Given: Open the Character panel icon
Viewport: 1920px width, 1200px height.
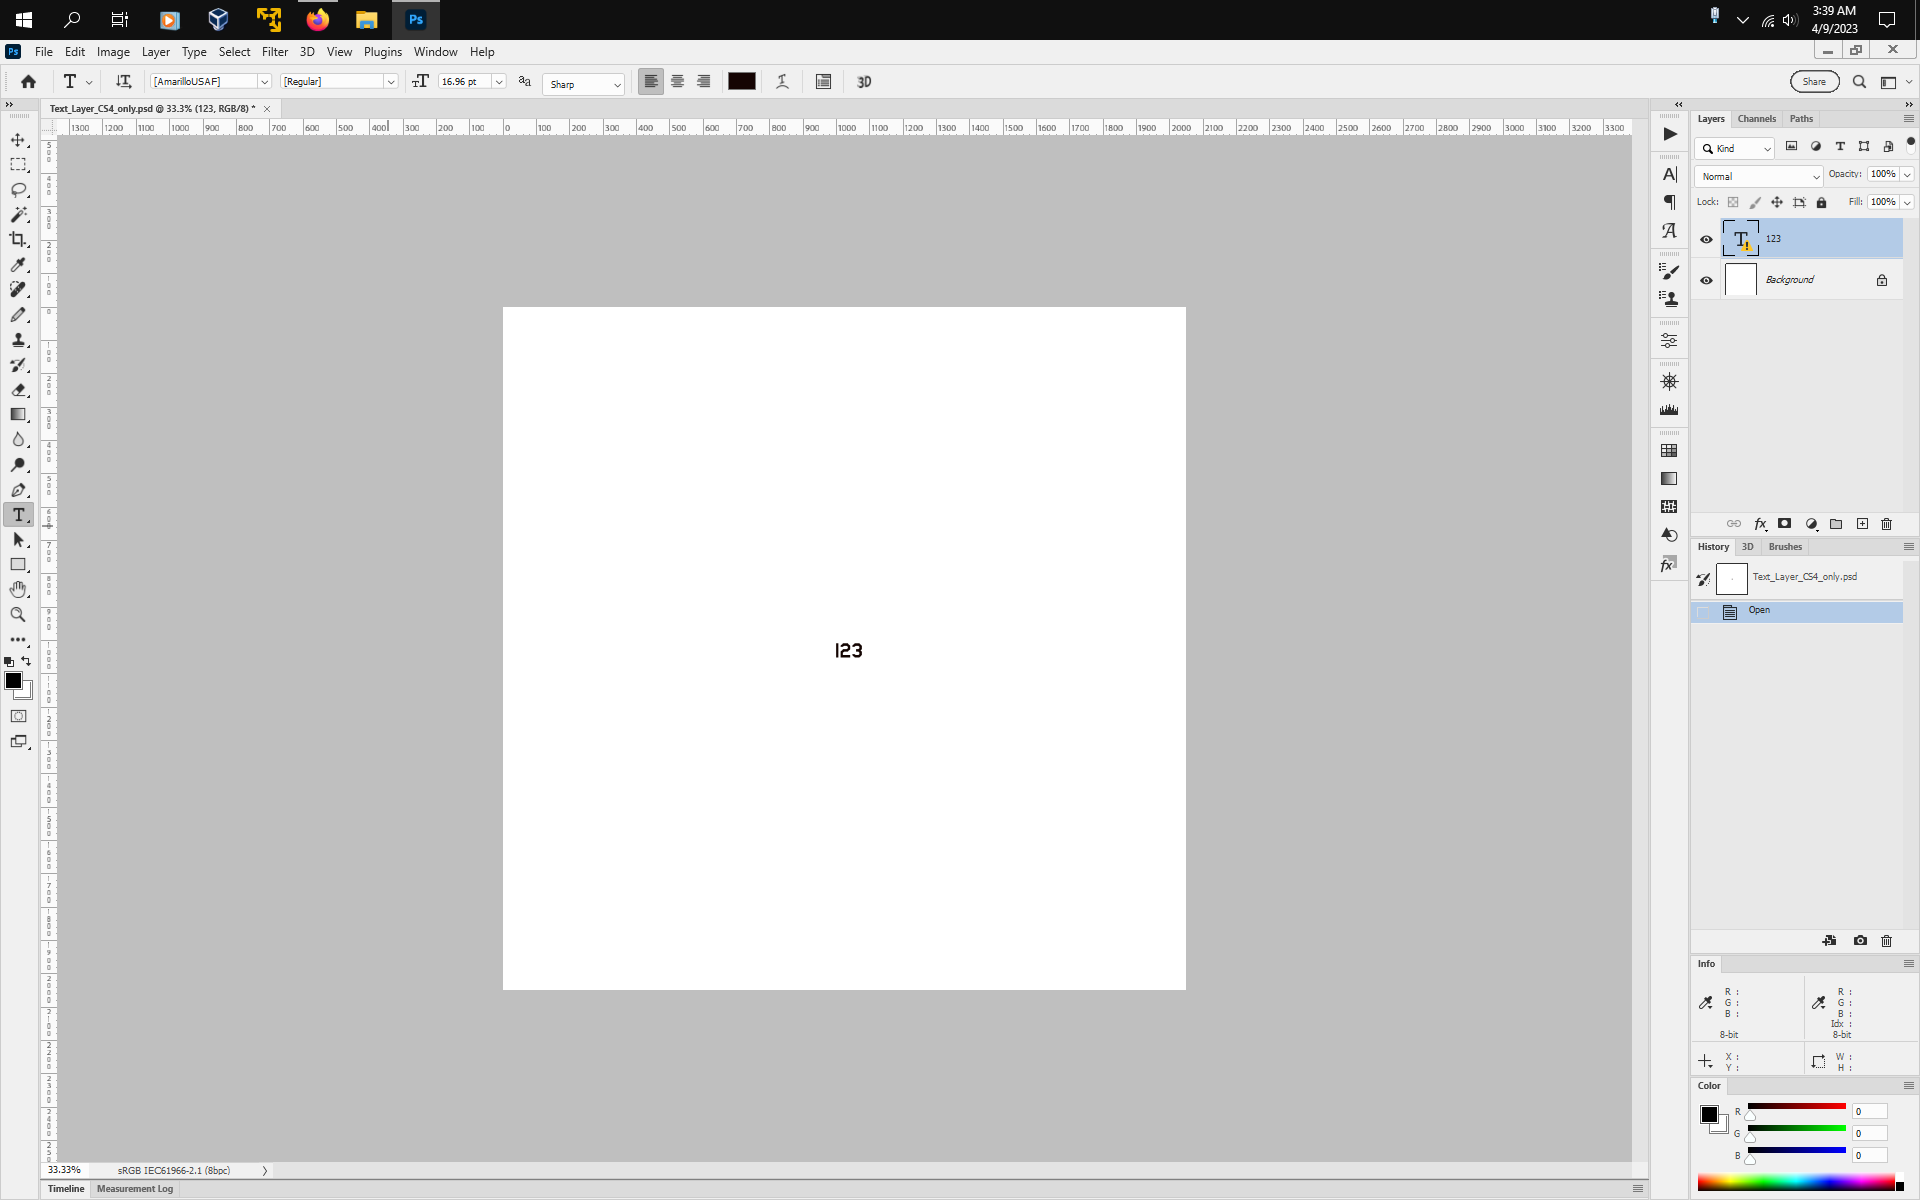Looking at the screenshot, I should (1669, 174).
